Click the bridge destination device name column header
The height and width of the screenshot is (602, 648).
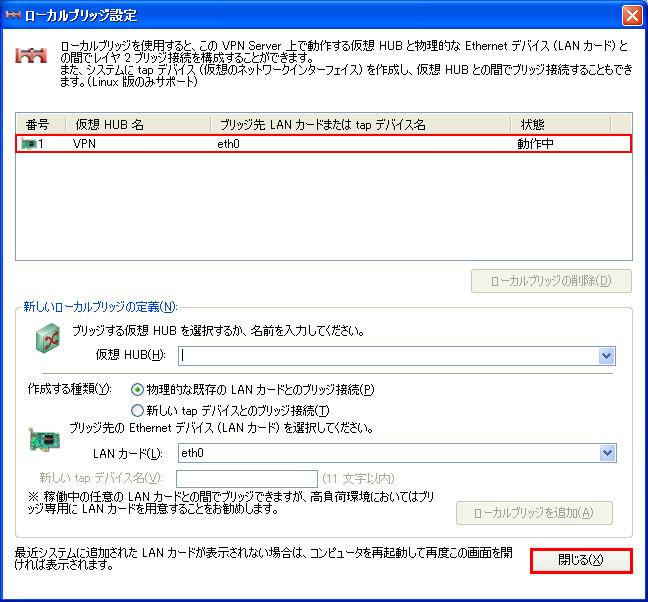(360, 124)
